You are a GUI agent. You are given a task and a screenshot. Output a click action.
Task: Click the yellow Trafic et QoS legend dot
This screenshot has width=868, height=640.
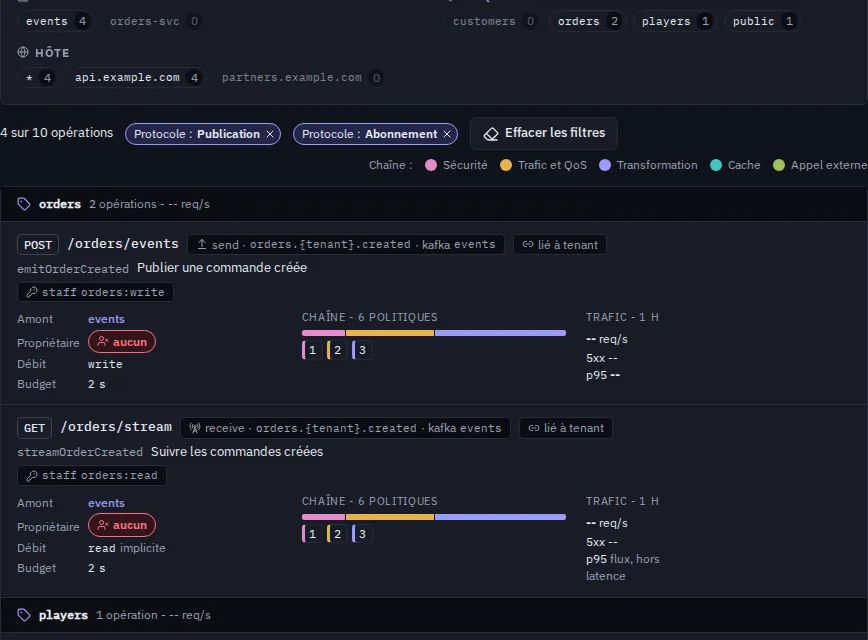point(505,165)
